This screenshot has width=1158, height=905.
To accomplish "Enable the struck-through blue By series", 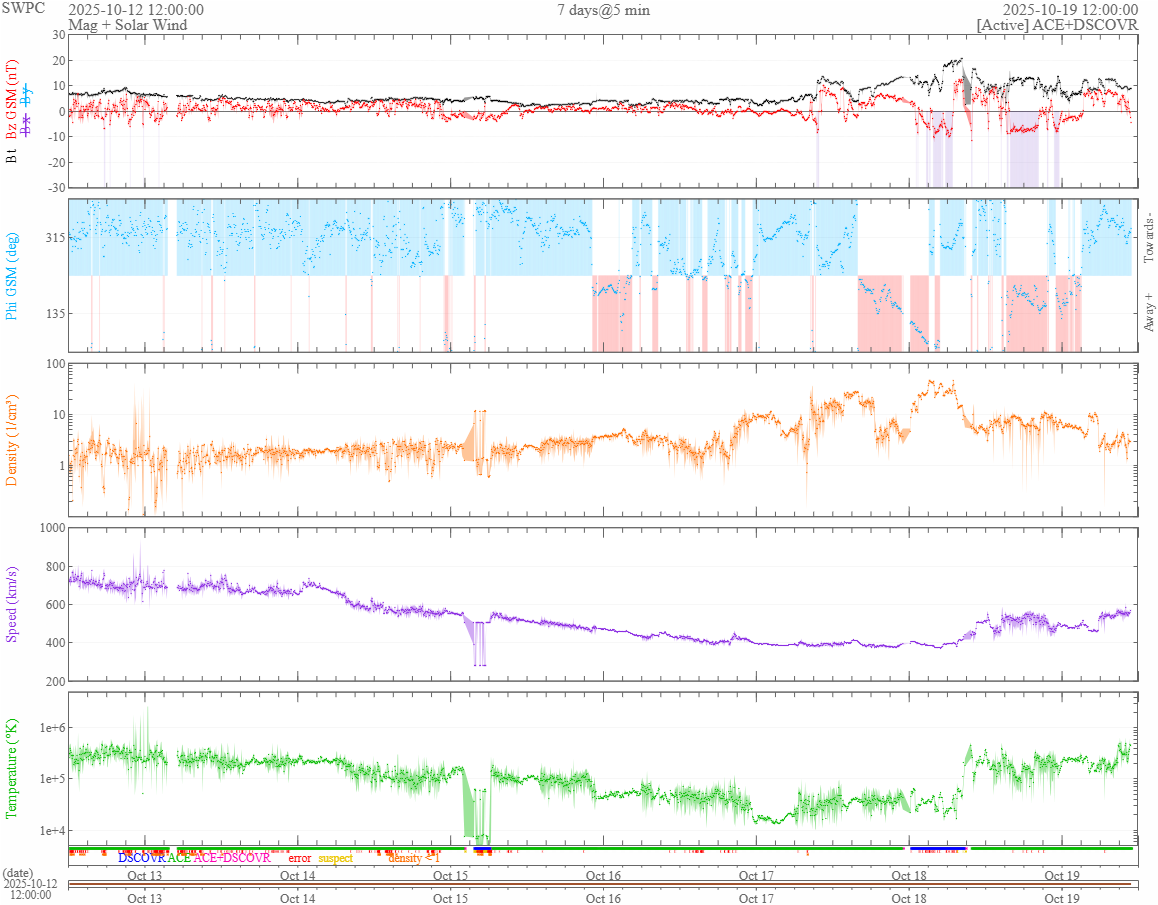I will pyautogui.click(x=27, y=95).
